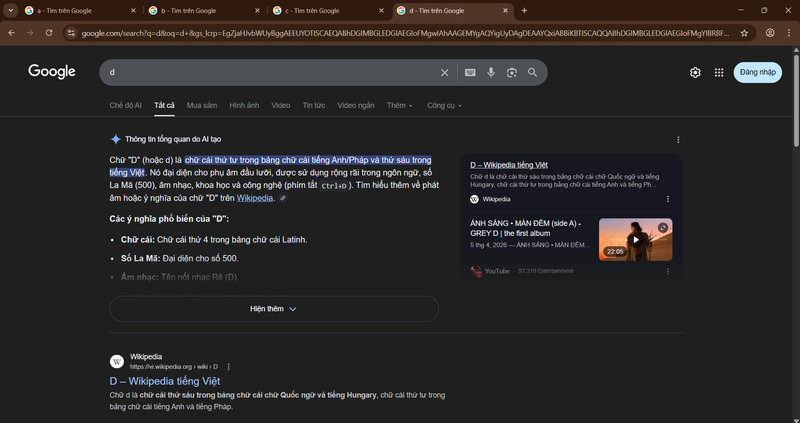Play the GREY D video thumbnail

(x=636, y=239)
